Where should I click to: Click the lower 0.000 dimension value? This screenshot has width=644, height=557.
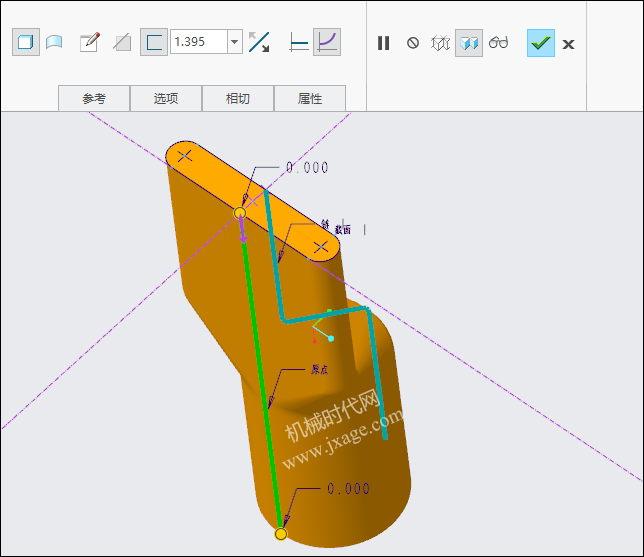coord(349,489)
